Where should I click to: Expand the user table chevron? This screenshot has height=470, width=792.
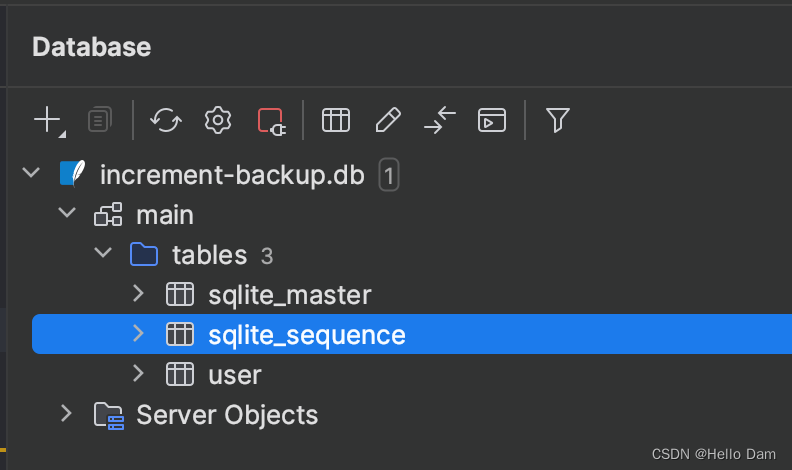(138, 374)
